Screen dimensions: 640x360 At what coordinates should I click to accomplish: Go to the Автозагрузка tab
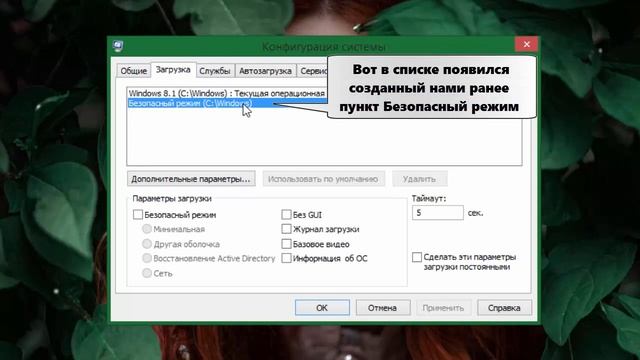265,71
